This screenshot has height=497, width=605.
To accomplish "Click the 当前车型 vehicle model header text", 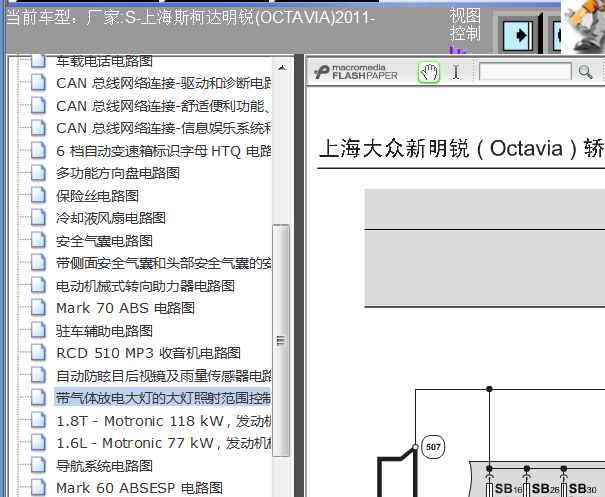I will pyautogui.click(x=191, y=18).
